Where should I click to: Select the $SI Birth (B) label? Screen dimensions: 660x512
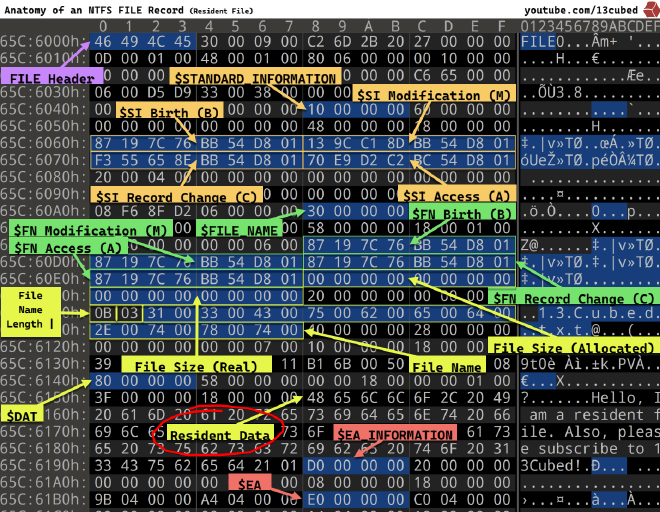[169, 112]
